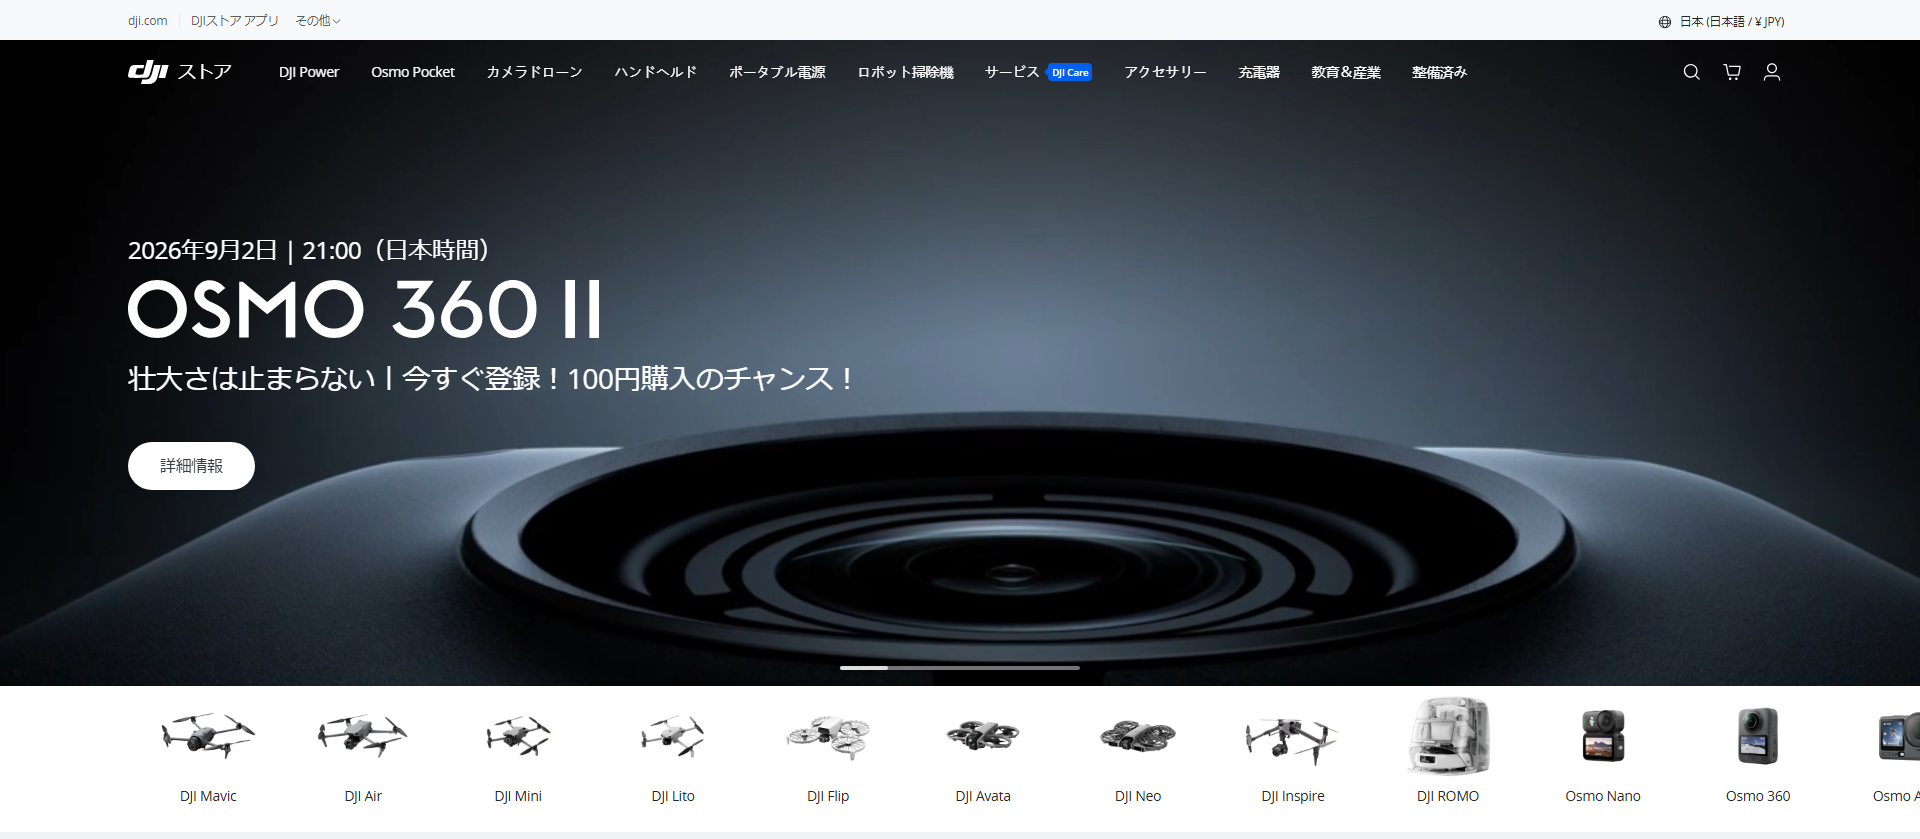Select the DJI Lito drone image
The image size is (1920, 839).
(x=673, y=736)
